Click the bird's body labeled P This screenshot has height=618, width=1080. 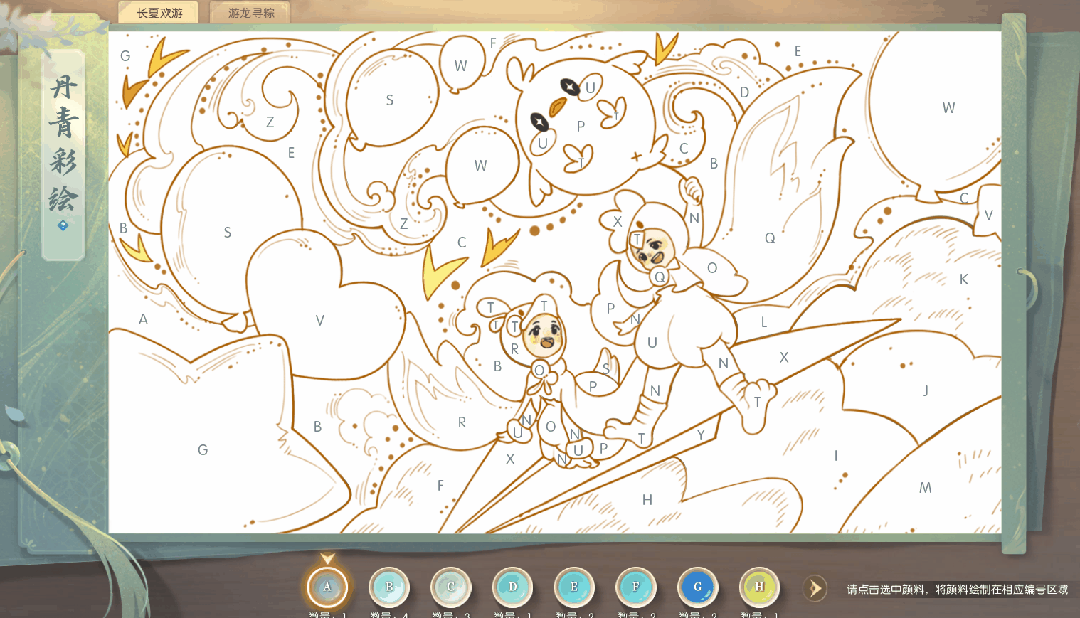pos(580,127)
